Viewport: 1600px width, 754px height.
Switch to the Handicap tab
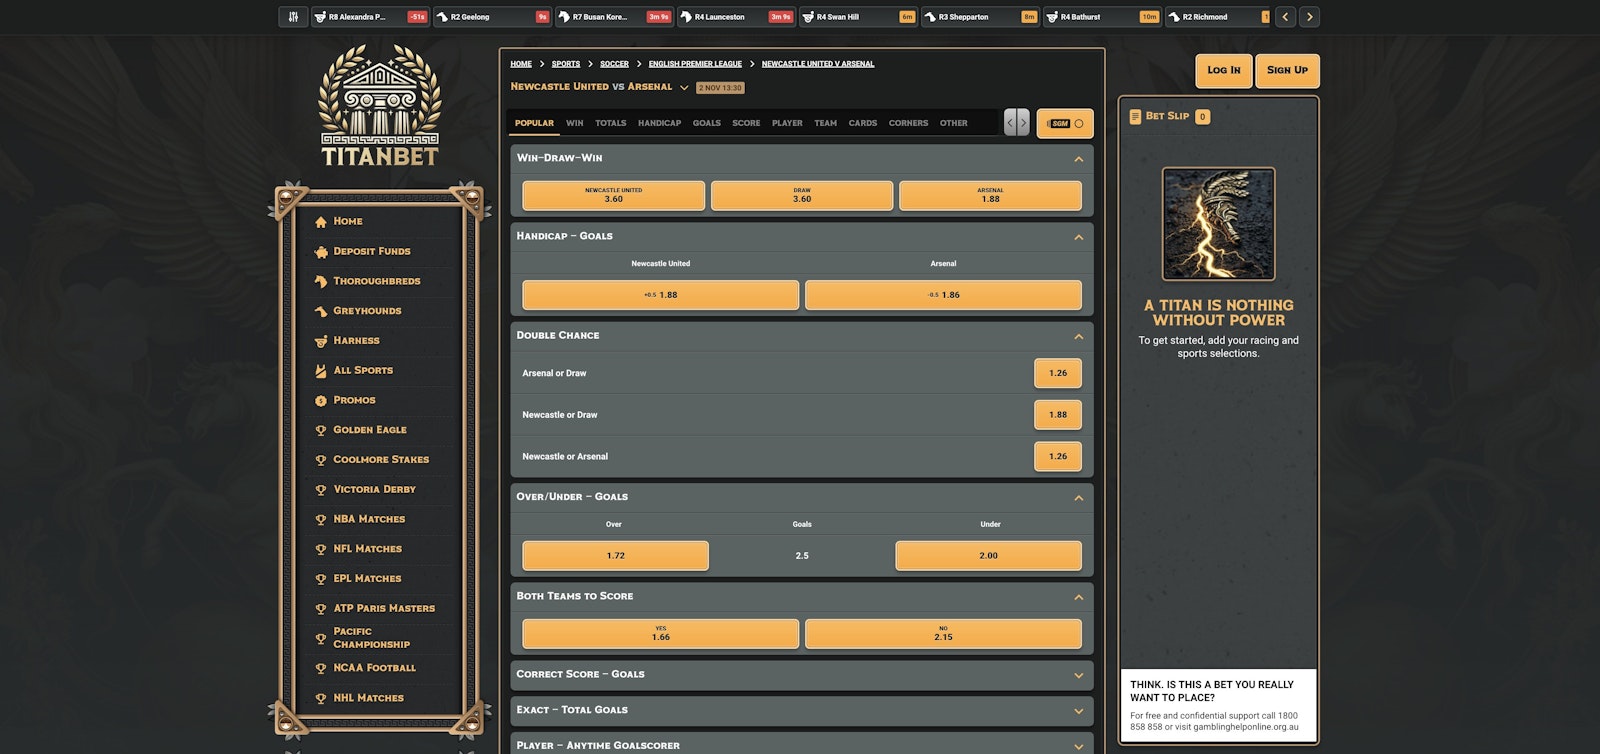[x=659, y=124]
